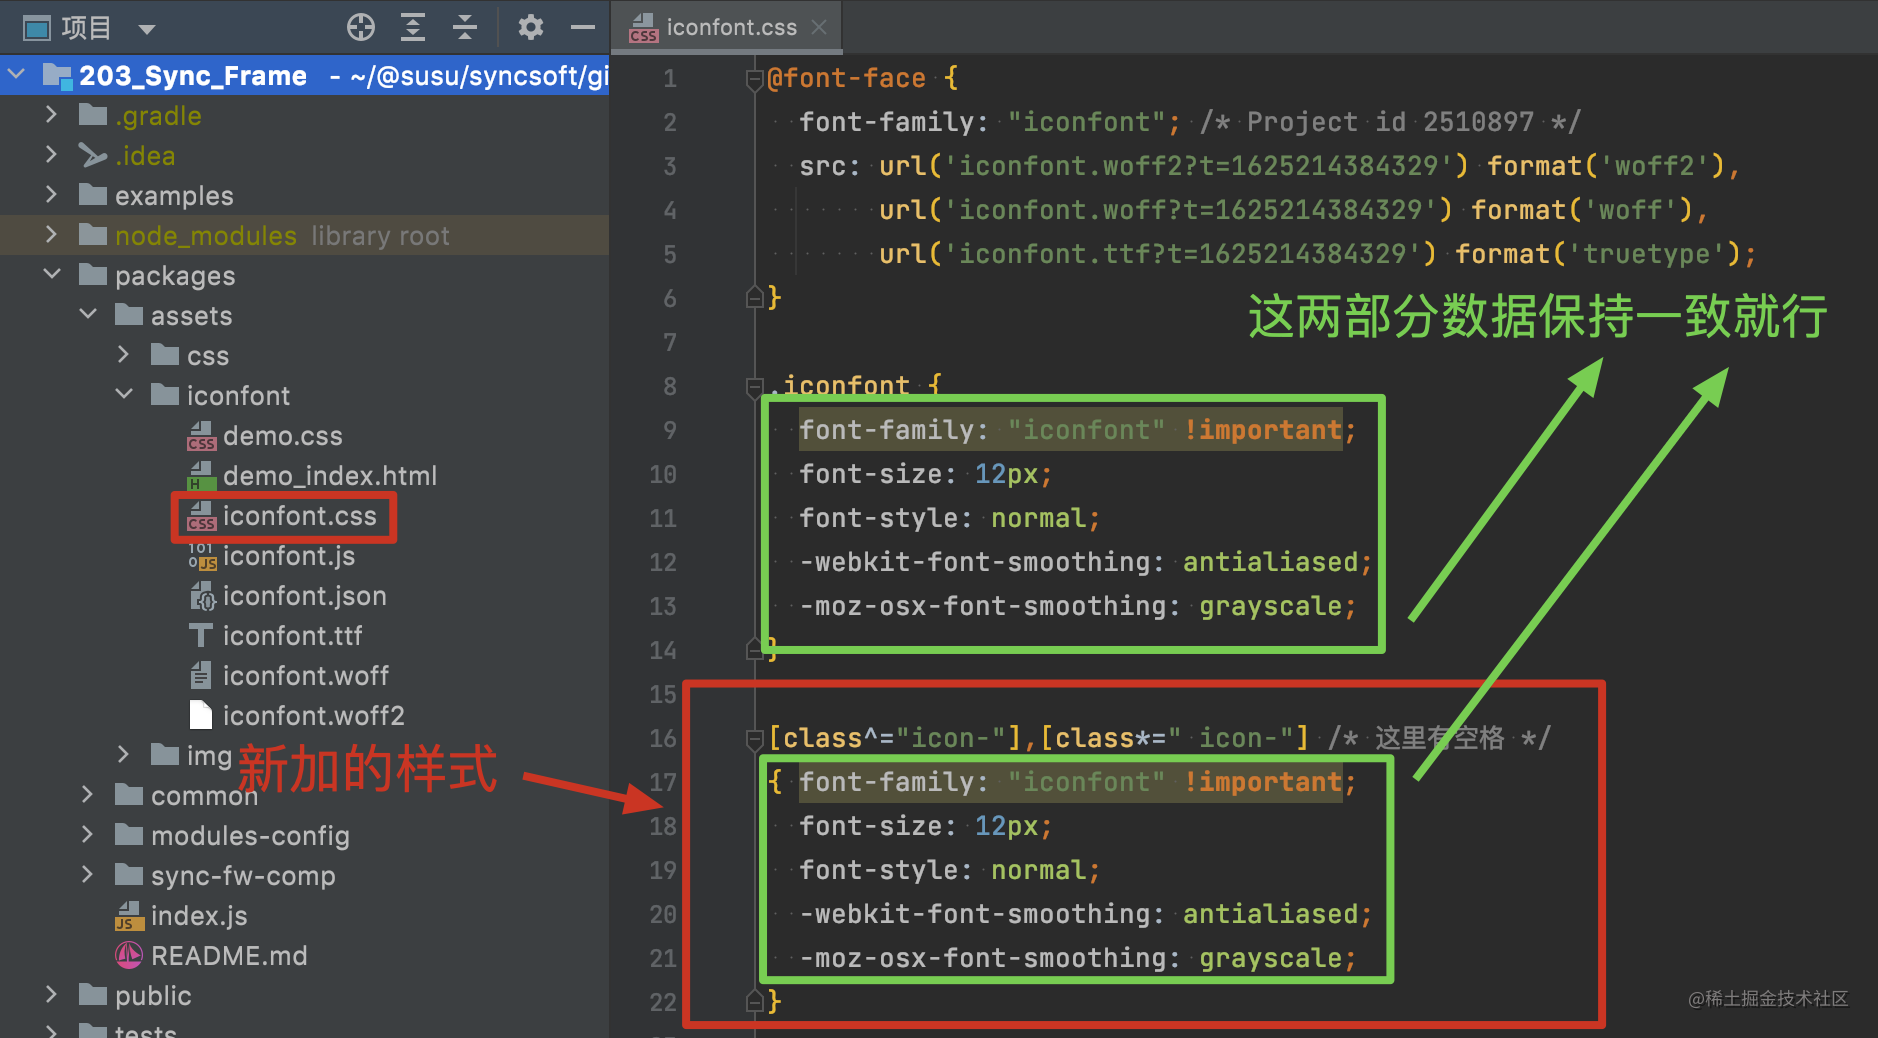The width and height of the screenshot is (1878, 1038).
Task: Hide the project panel with minus icon
Action: [583, 27]
